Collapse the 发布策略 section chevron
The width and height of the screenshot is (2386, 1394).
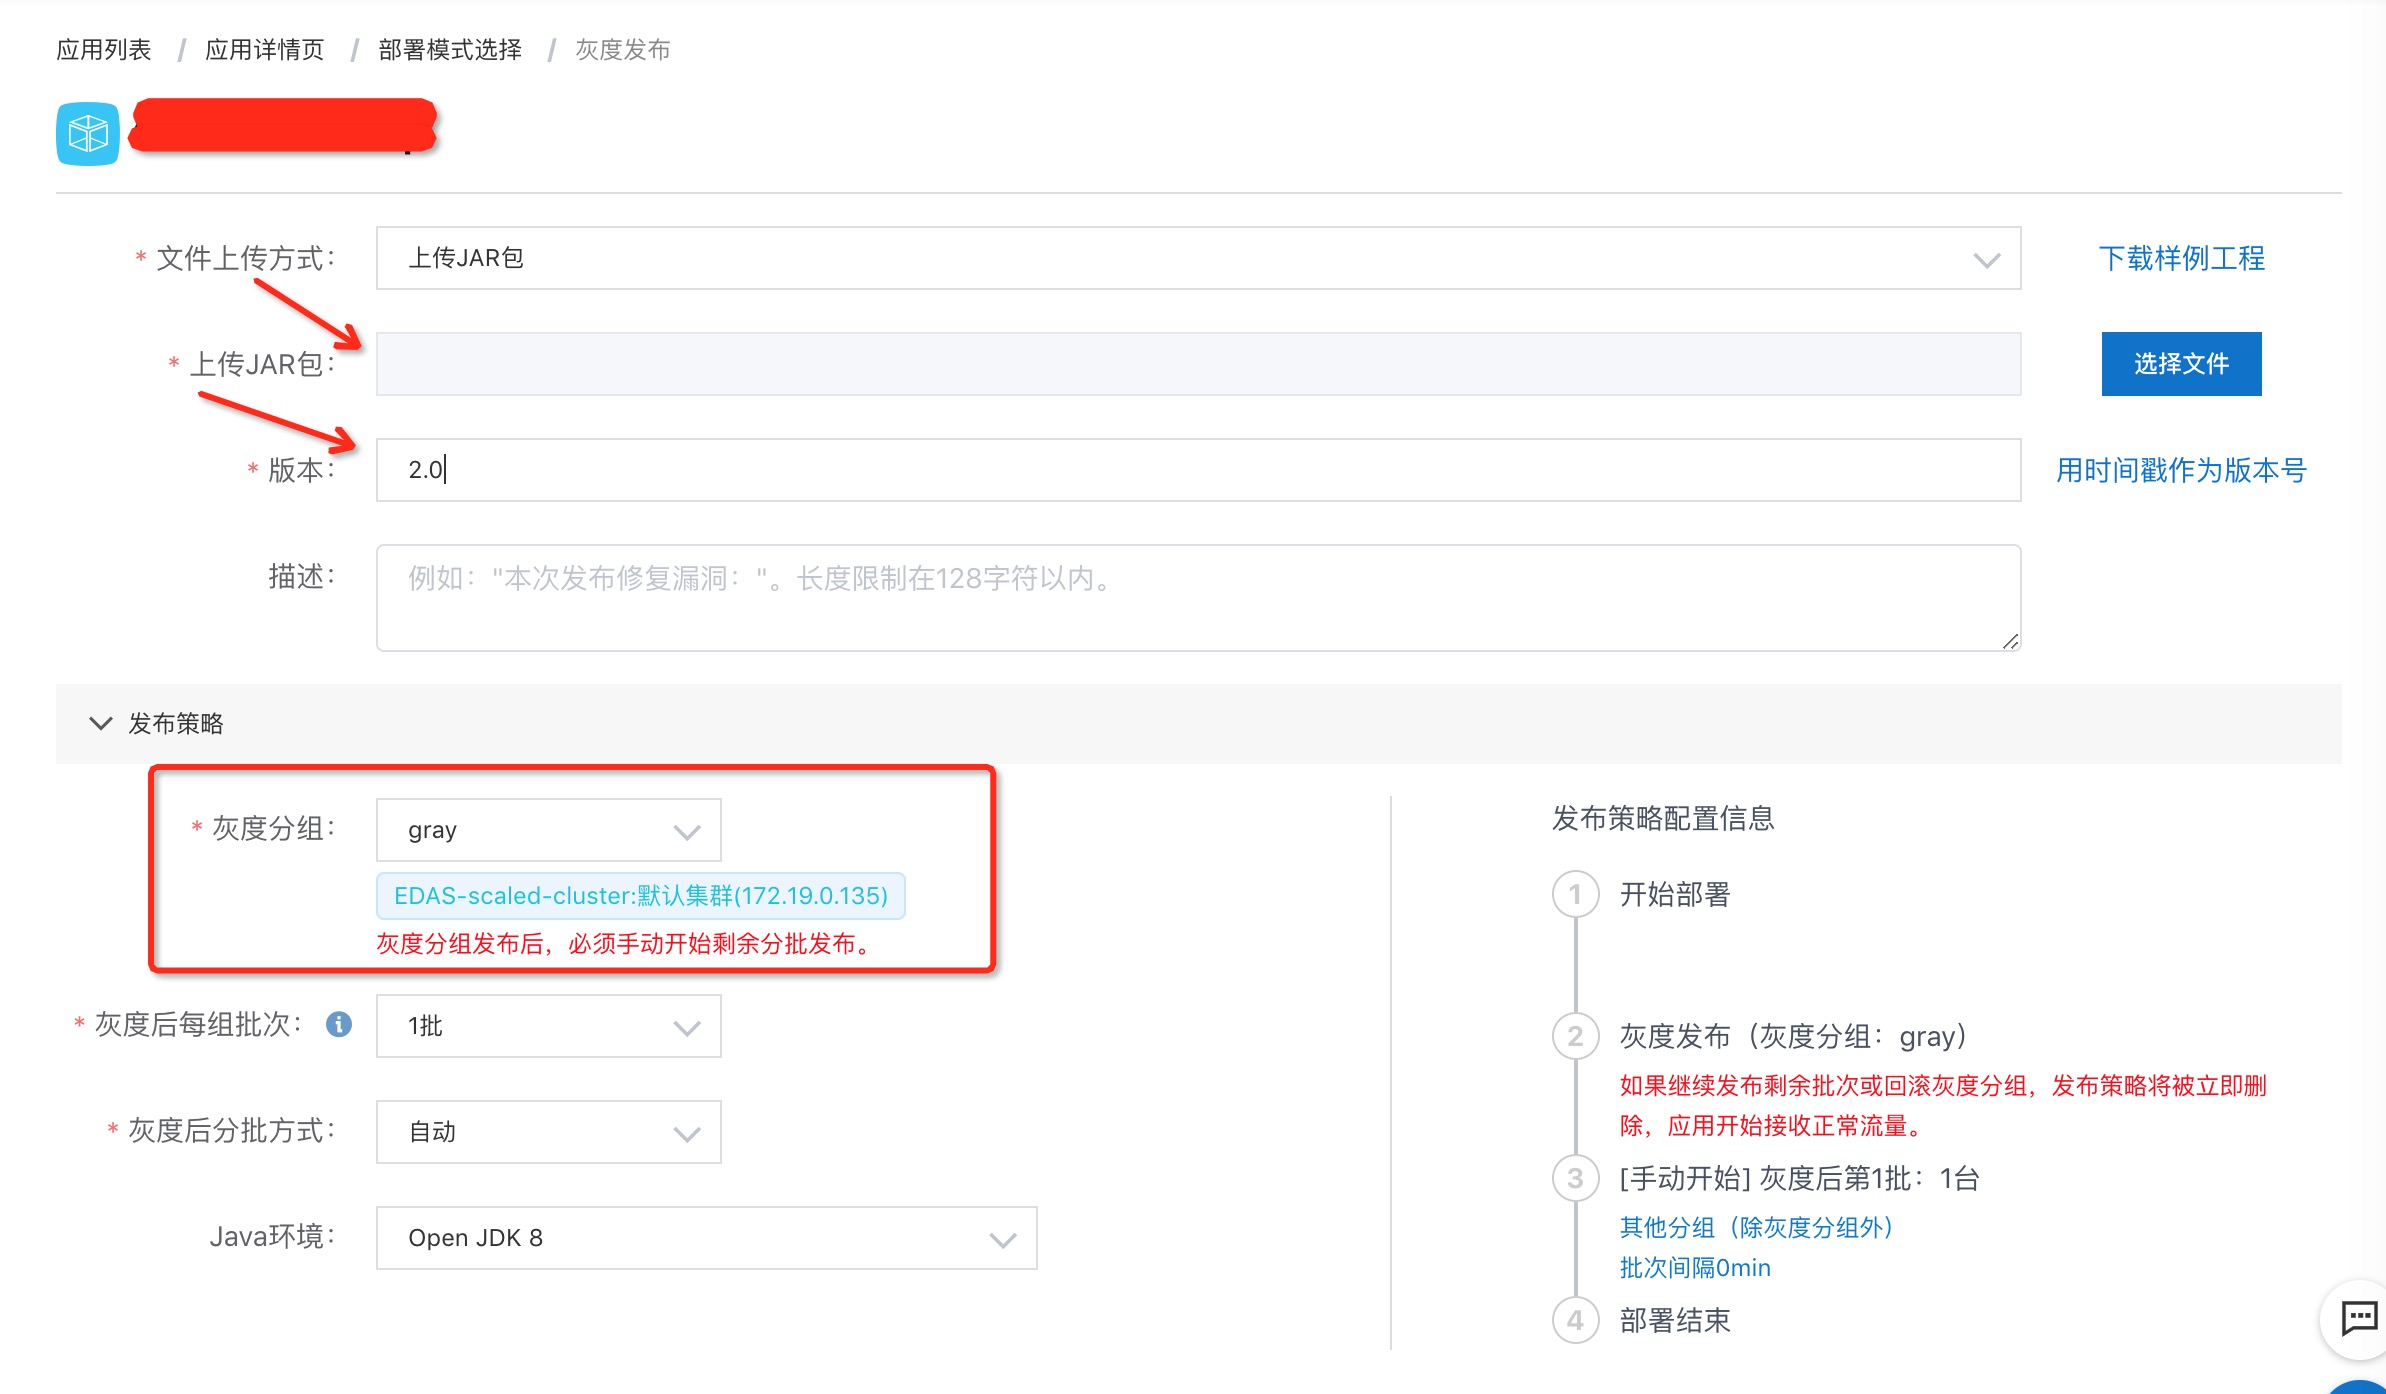[x=101, y=723]
